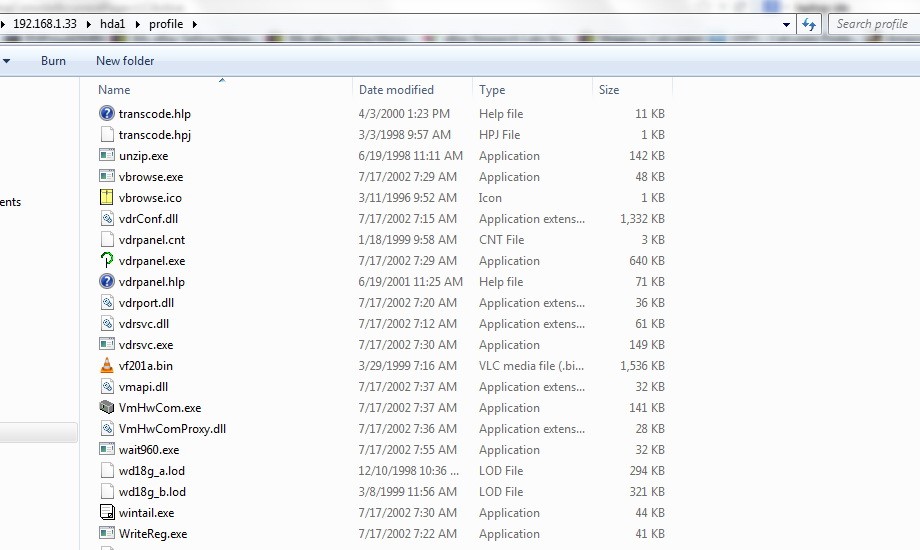Select the transcode.hlp help file icon
This screenshot has width=920, height=550.
107,114
